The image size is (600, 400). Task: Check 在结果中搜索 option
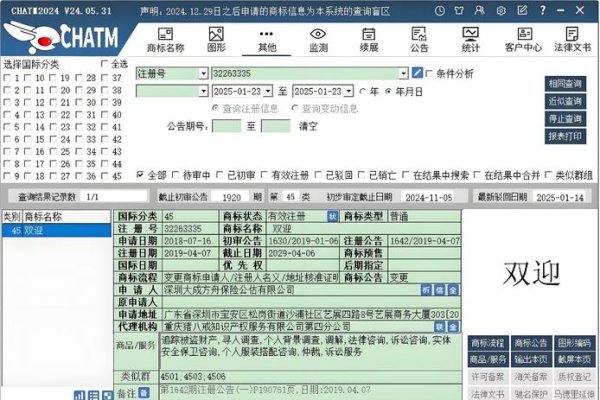406,175
